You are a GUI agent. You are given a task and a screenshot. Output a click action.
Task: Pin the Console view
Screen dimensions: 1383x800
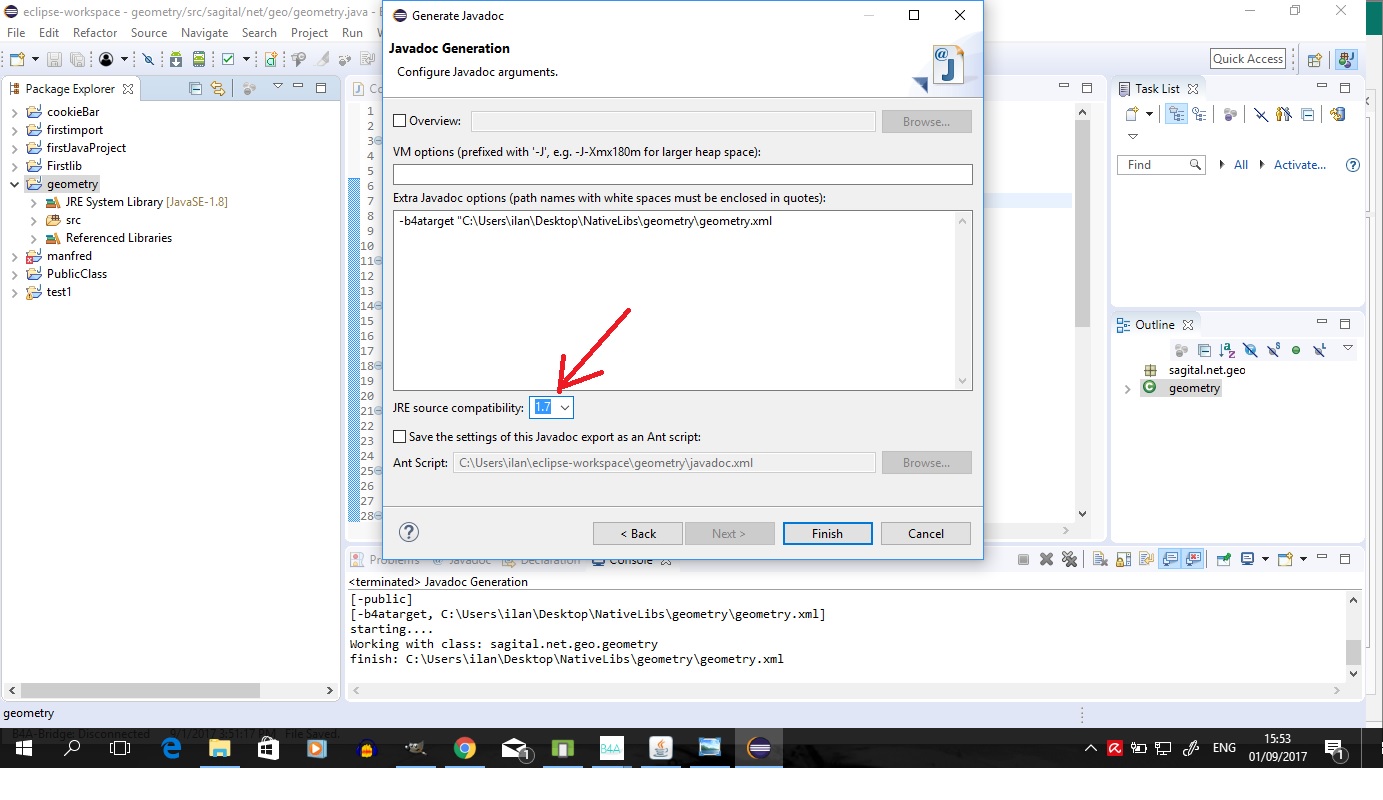[1222, 560]
